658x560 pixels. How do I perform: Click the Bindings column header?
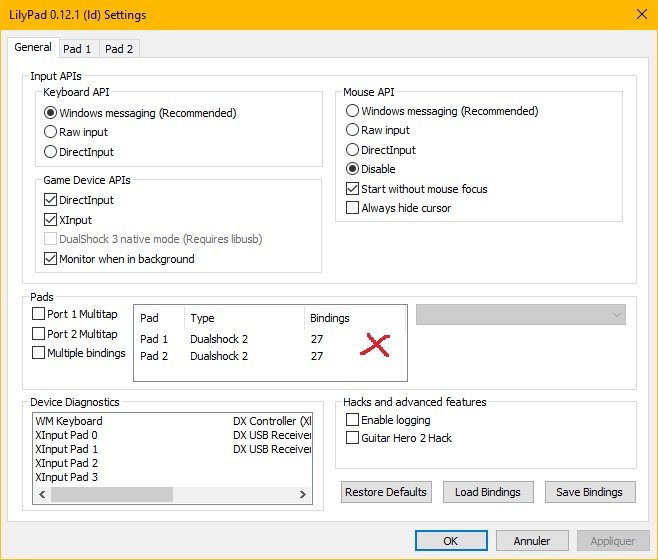click(x=330, y=318)
